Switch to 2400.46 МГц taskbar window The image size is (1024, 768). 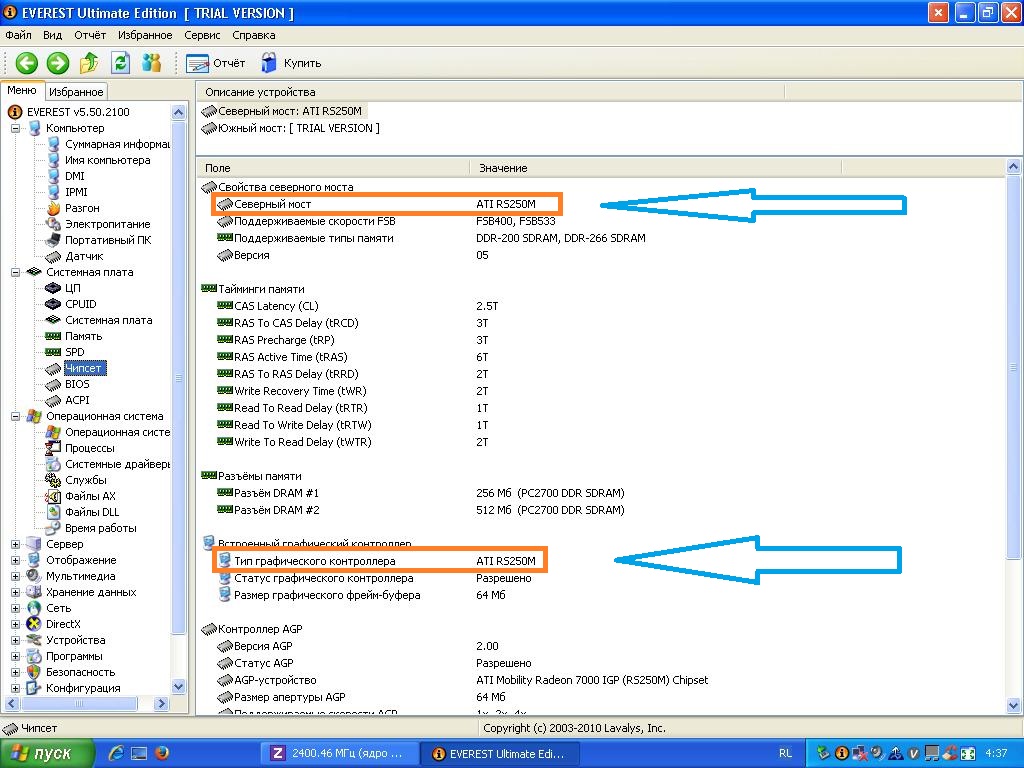click(x=339, y=754)
